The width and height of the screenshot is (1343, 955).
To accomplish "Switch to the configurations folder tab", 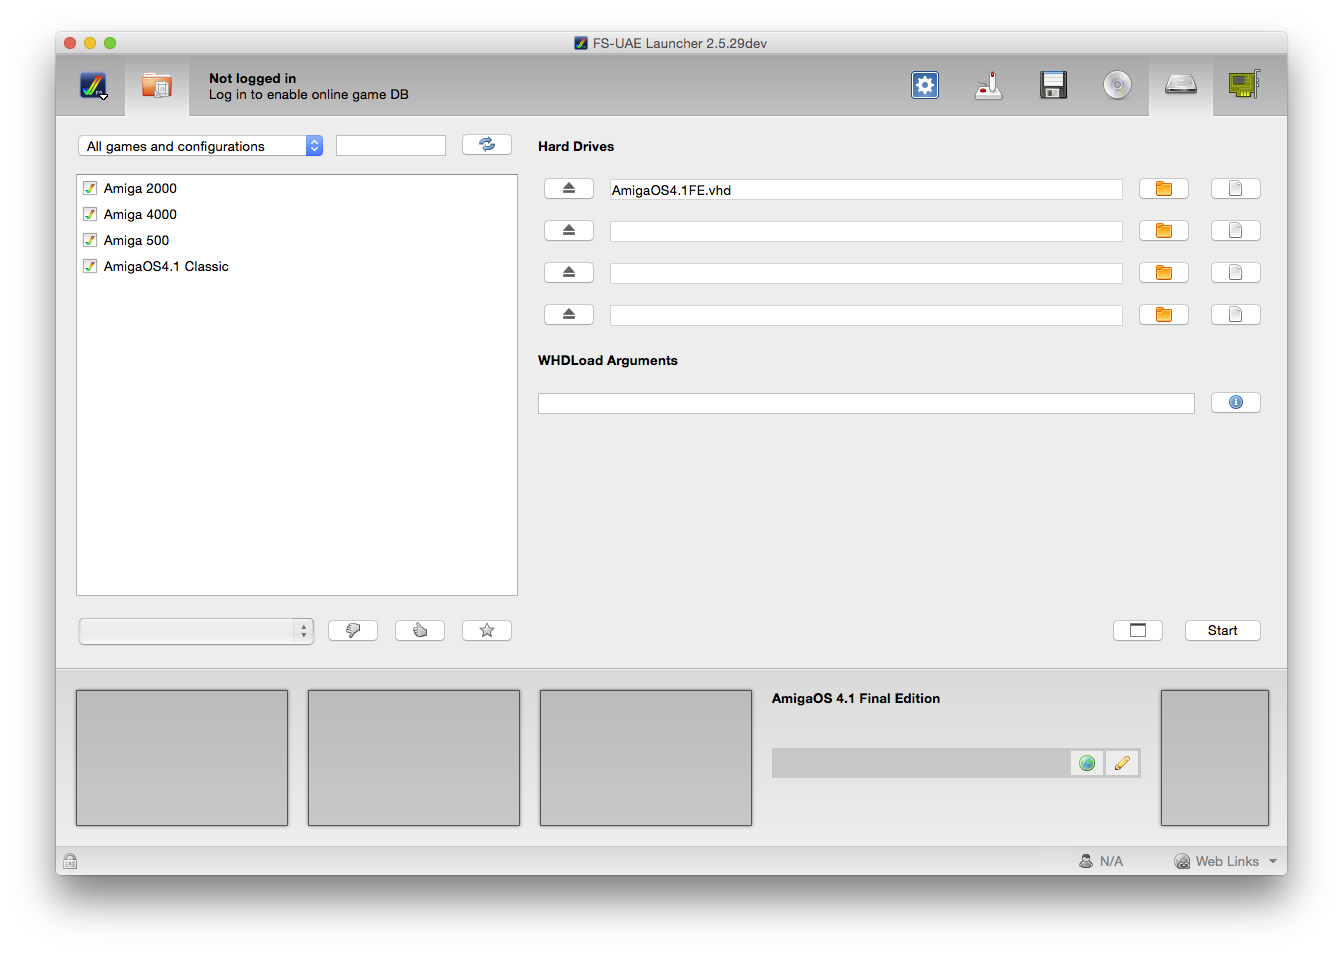I will coord(157,86).
